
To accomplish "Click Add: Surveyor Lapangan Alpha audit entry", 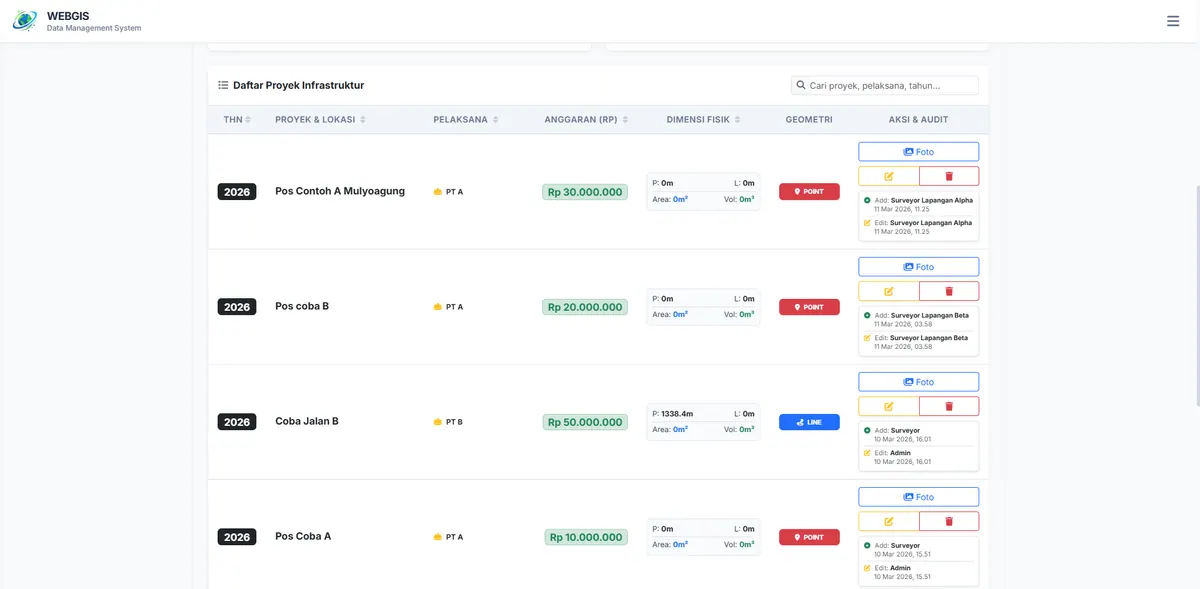I will click(918, 204).
